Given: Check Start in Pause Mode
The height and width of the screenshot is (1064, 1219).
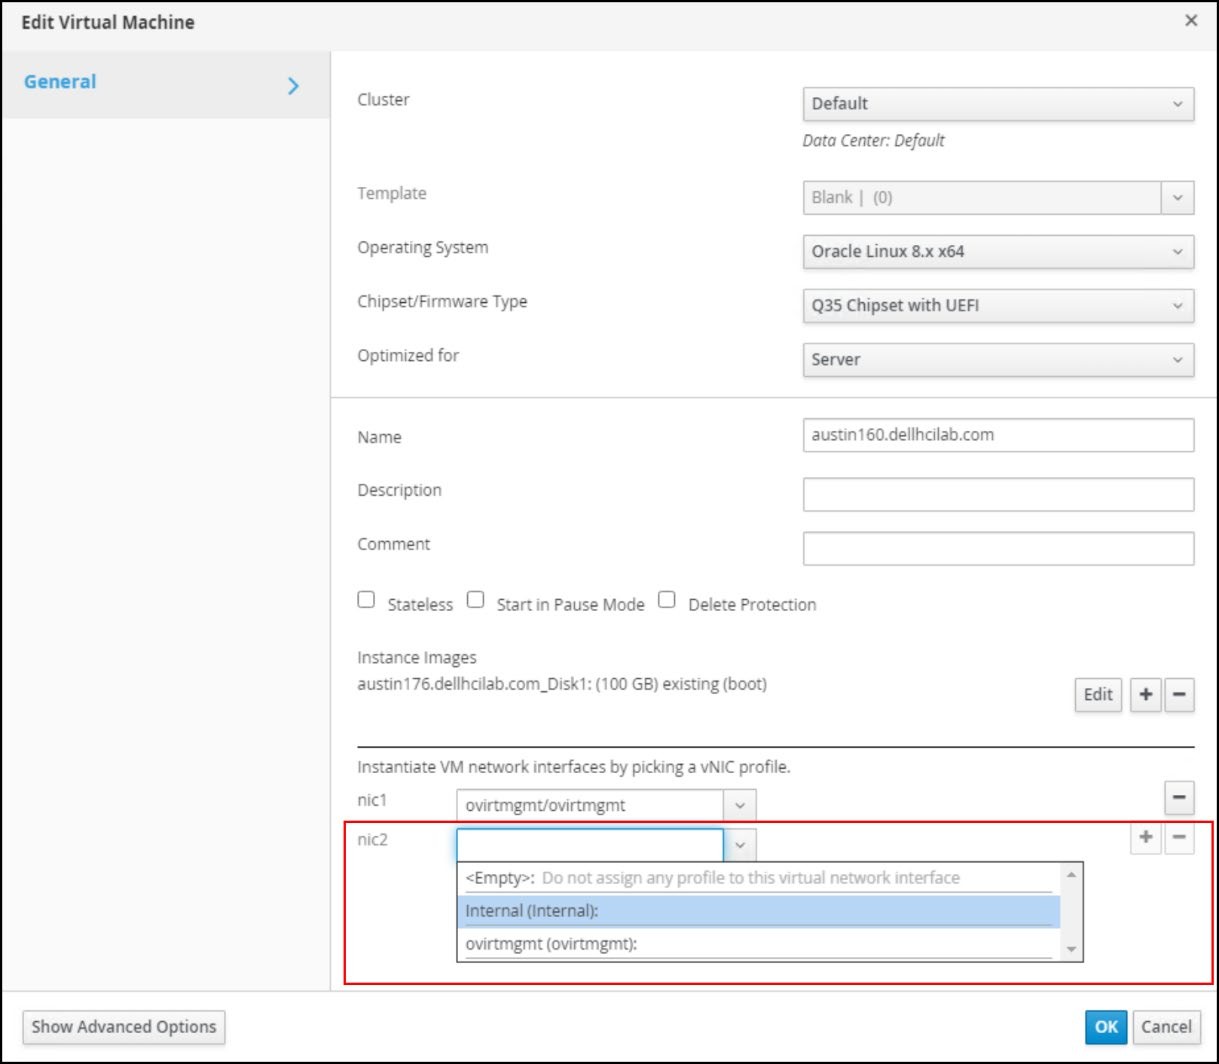Looking at the screenshot, I should click(x=475, y=598).
